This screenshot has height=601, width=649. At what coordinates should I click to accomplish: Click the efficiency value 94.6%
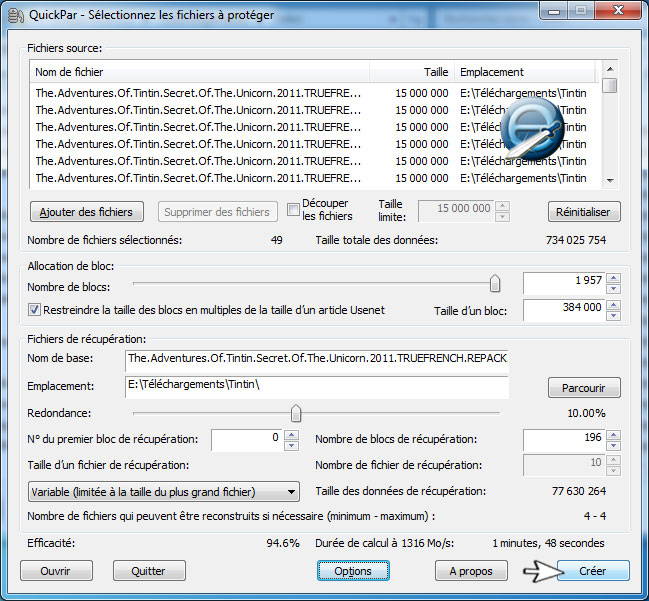(x=283, y=543)
